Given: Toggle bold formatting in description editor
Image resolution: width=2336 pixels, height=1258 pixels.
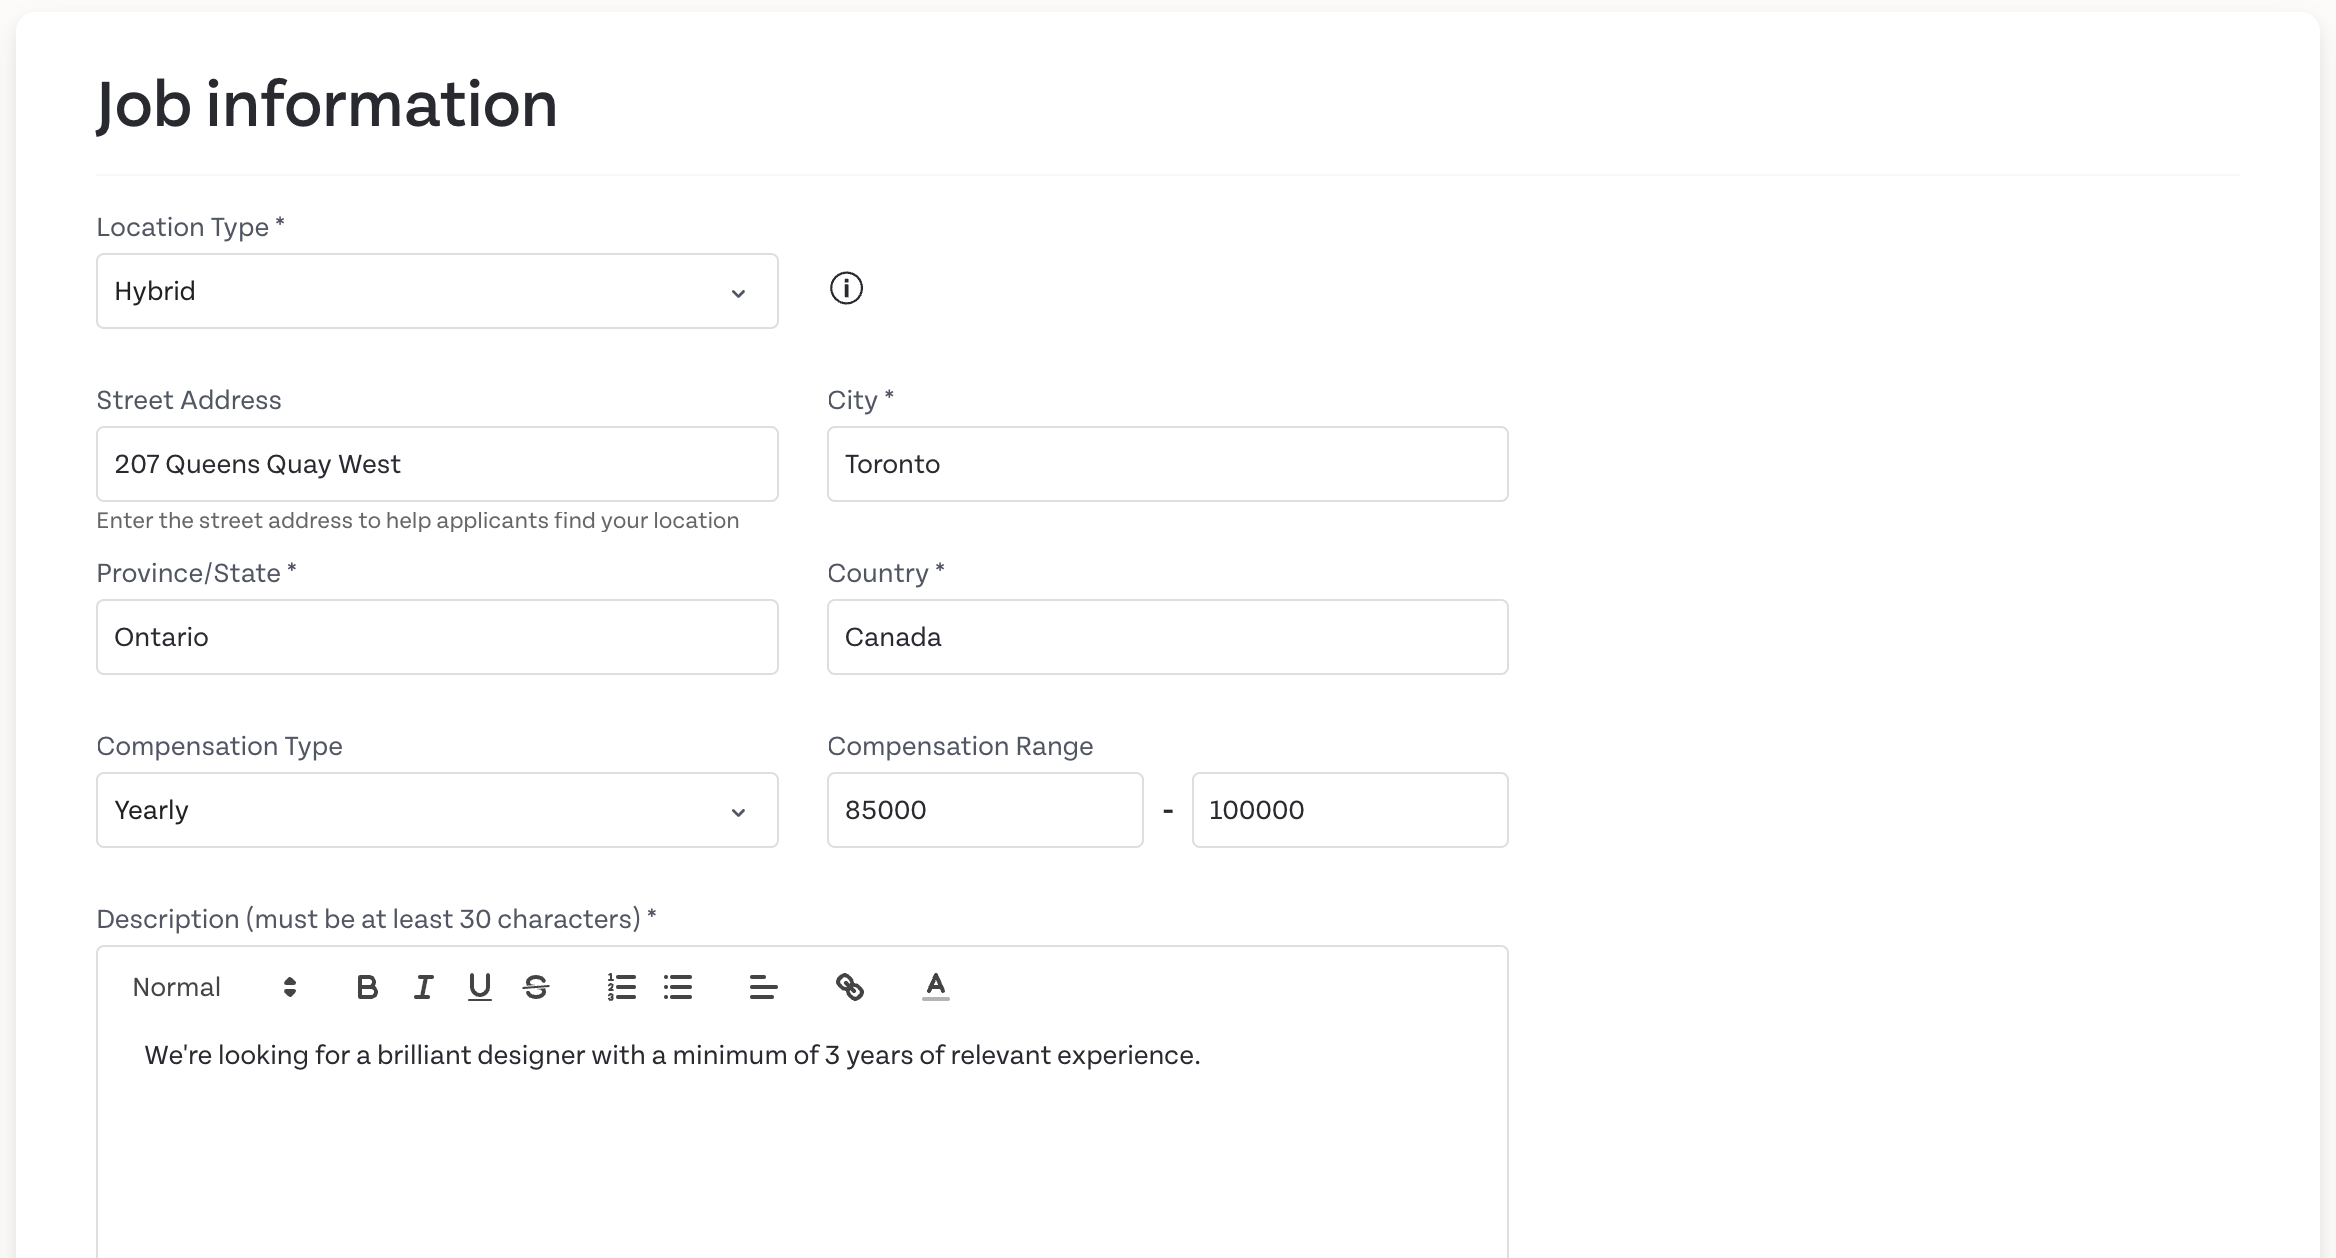Looking at the screenshot, I should 367,988.
